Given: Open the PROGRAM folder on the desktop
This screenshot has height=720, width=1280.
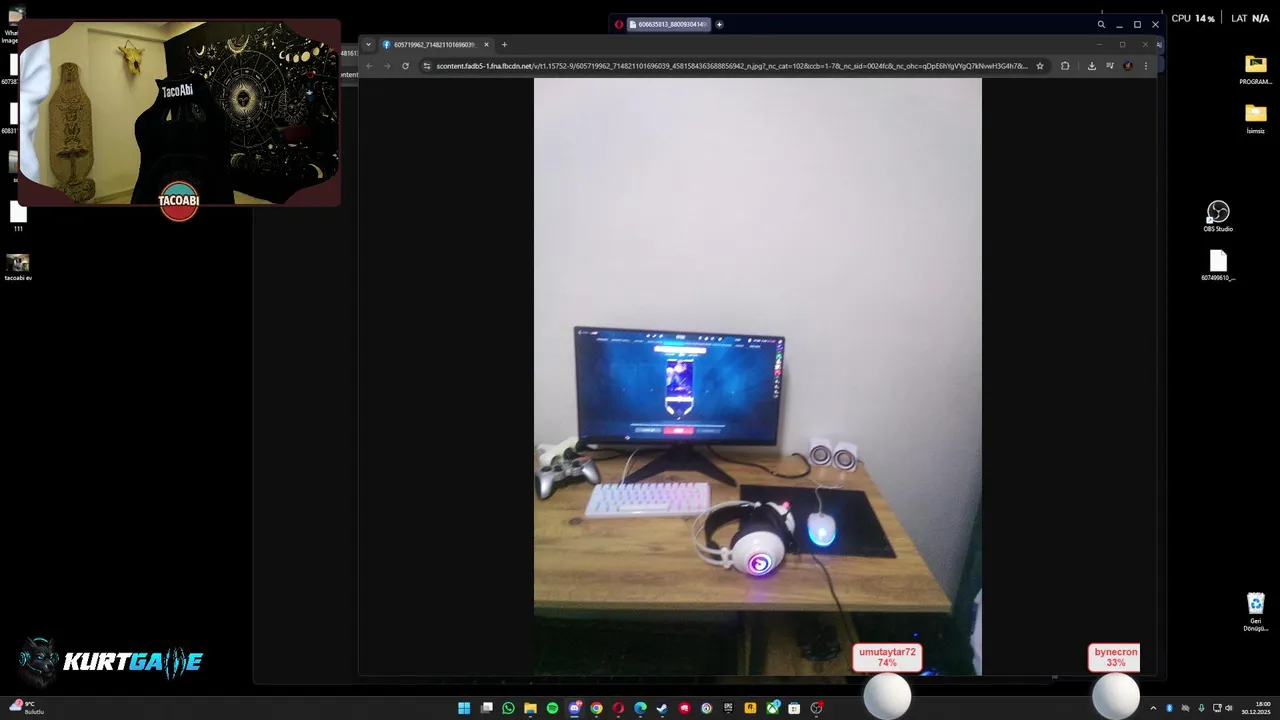Looking at the screenshot, I should 1255,69.
